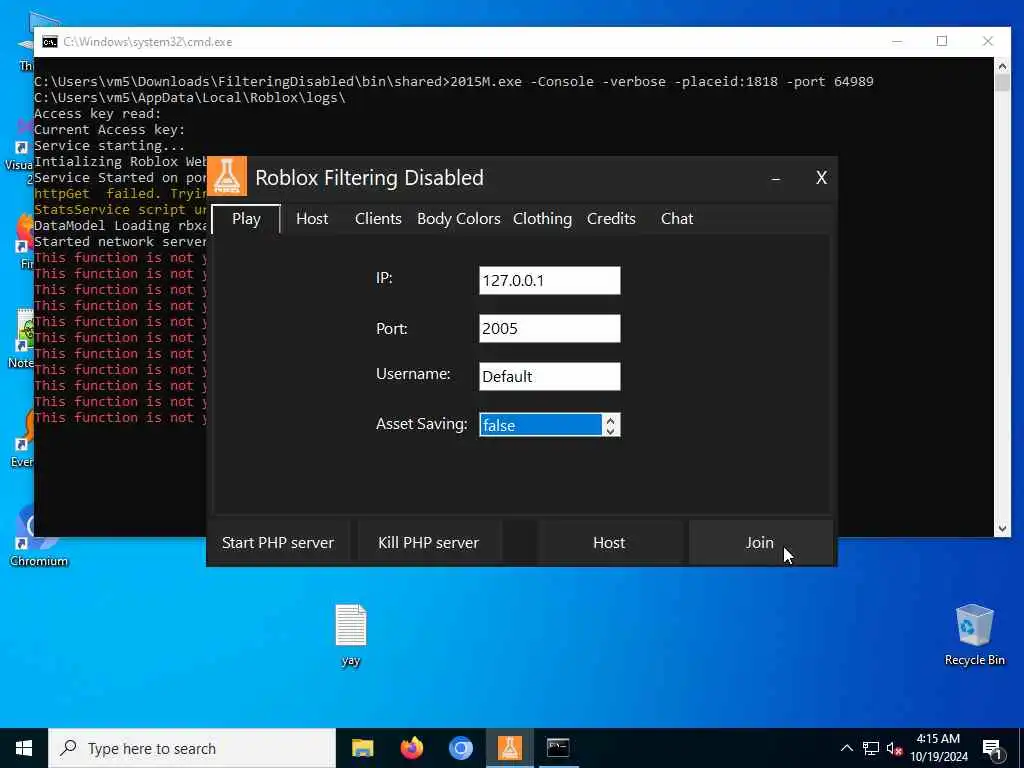1024x768 pixels.
Task: Click the Roblox Filtering Disabled flask logo
Action: click(x=227, y=176)
